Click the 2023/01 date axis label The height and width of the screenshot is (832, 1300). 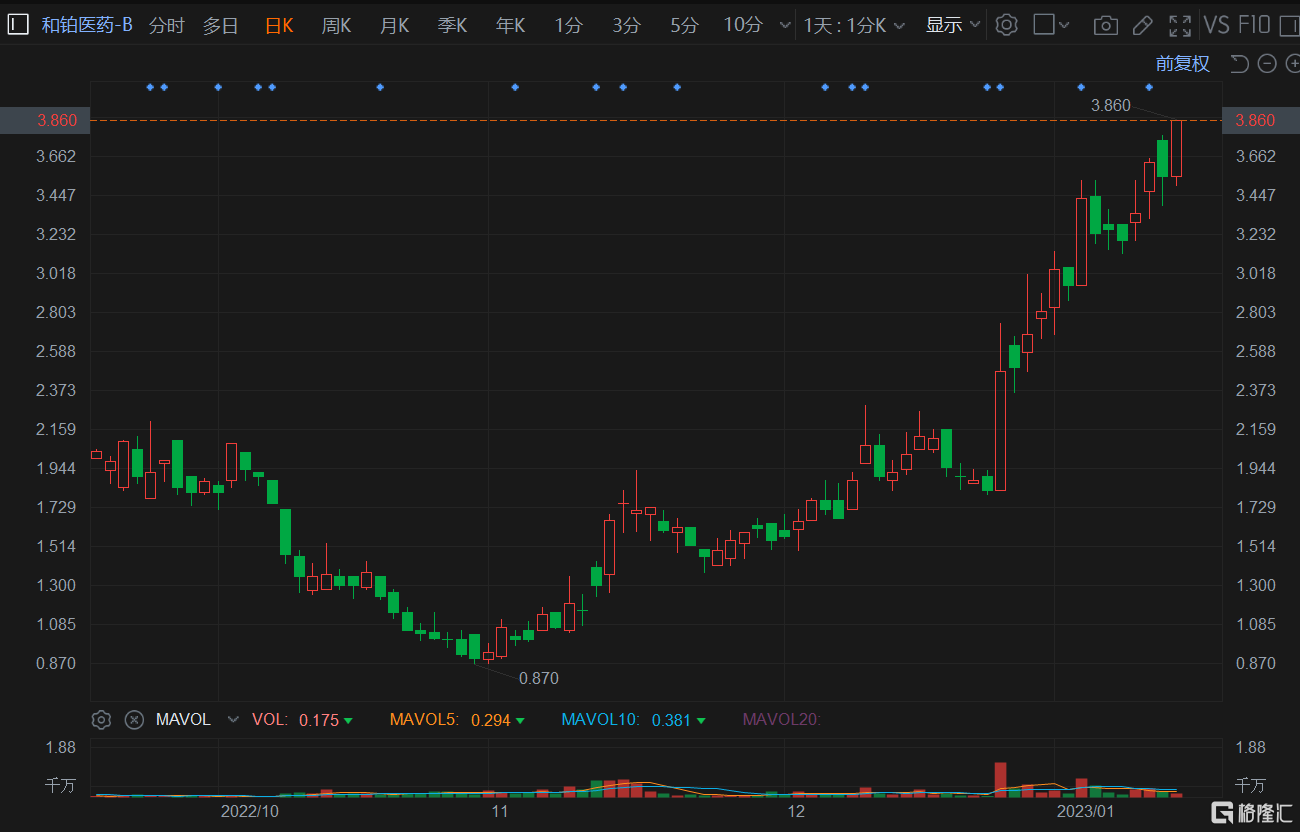tap(1085, 811)
